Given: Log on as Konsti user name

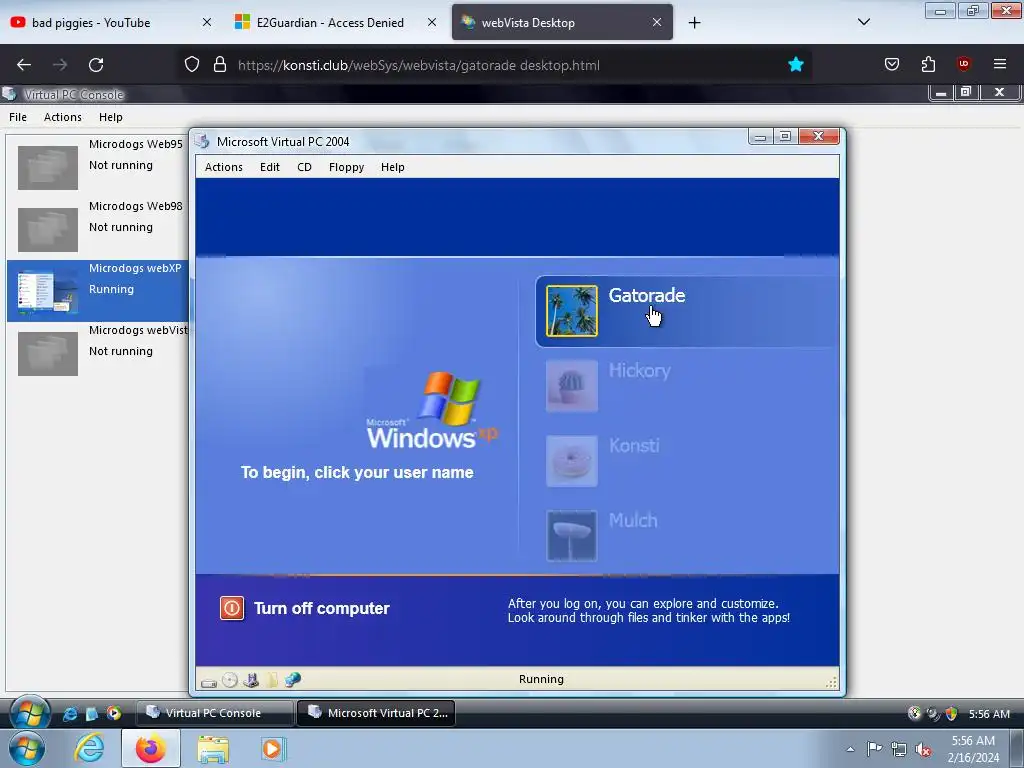Looking at the screenshot, I should [634, 445].
